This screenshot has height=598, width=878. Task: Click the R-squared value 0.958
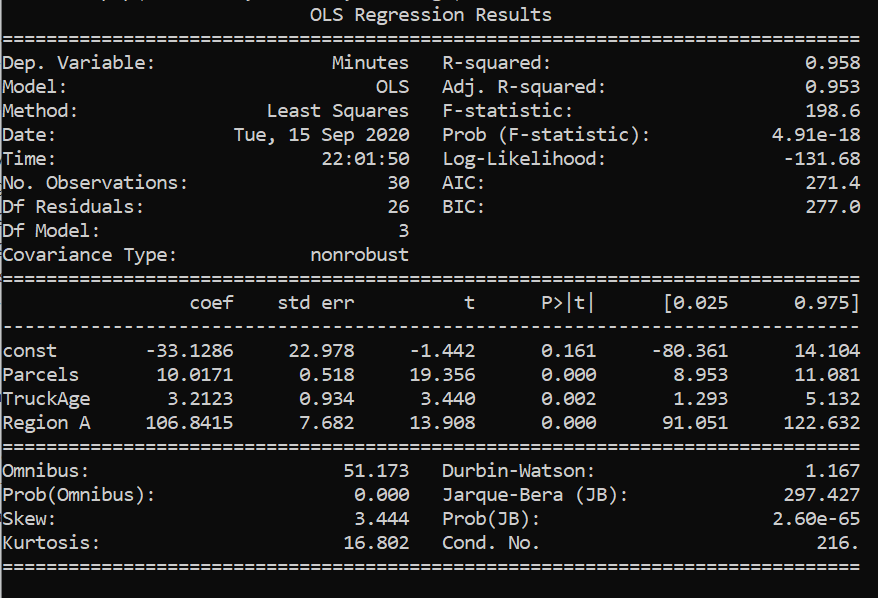click(x=832, y=63)
